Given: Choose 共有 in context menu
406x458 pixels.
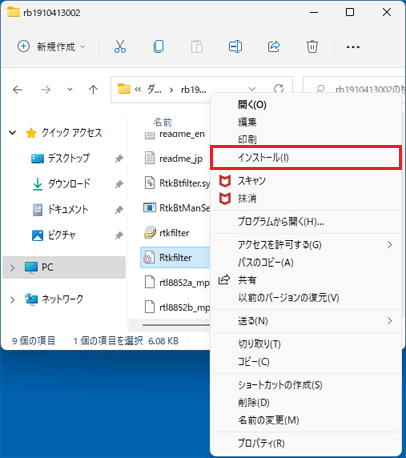Looking at the screenshot, I should click(x=306, y=280).
